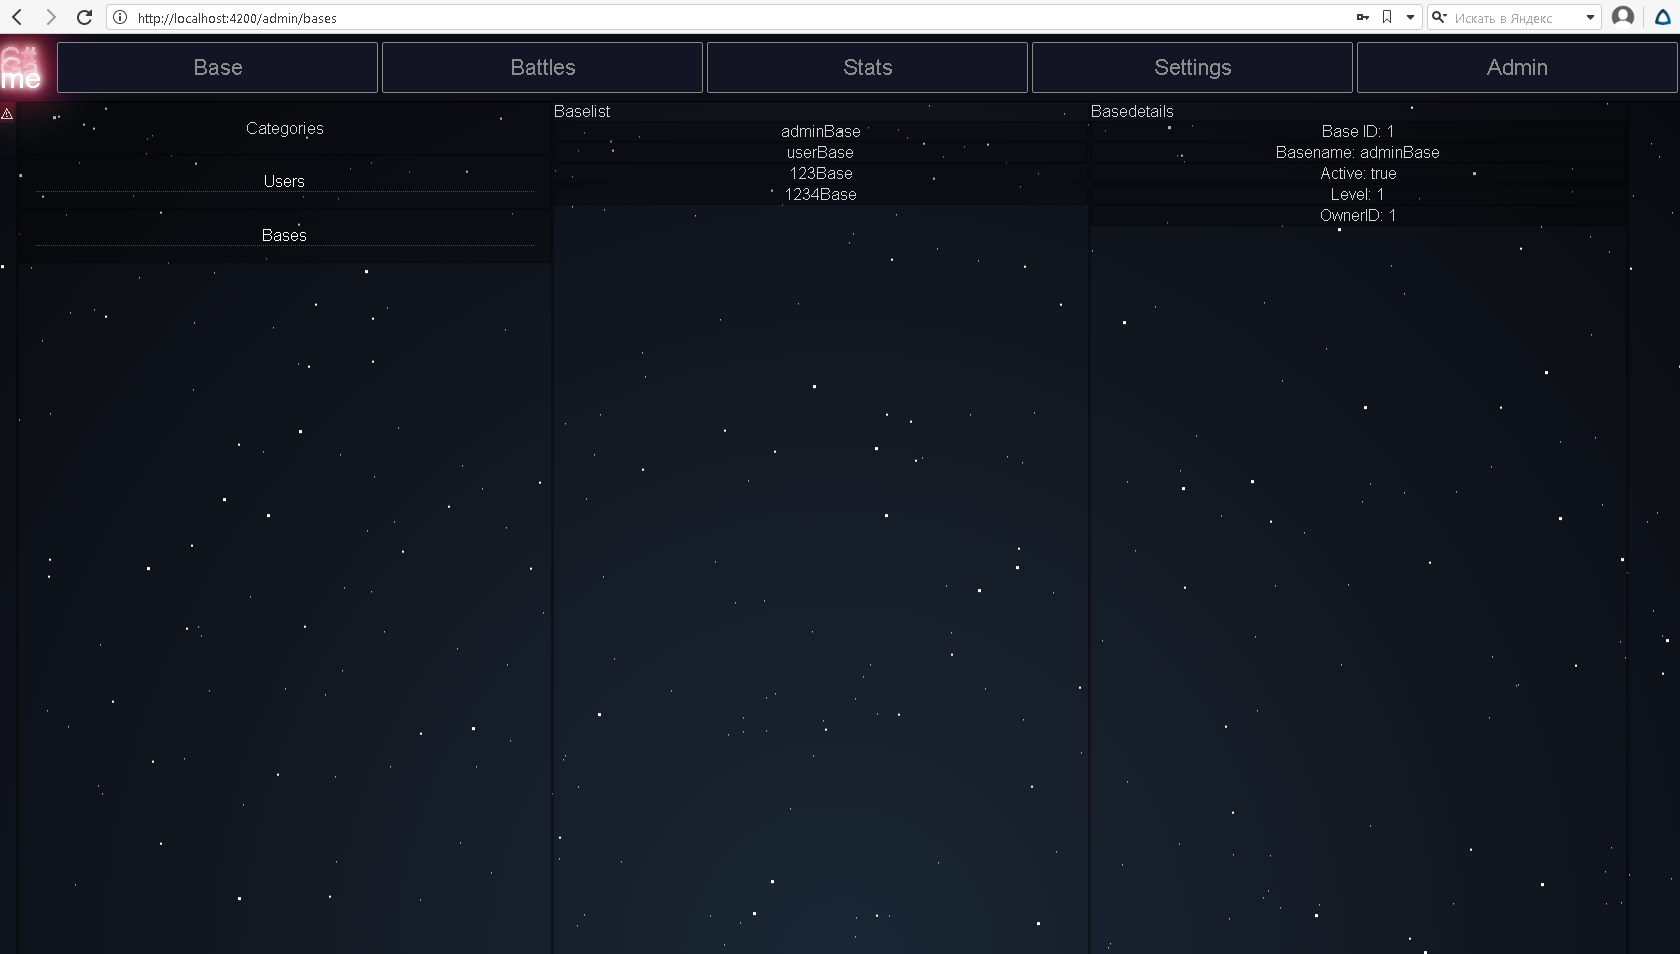The image size is (1680, 954).
Task: Click the Categories heading
Action: click(285, 128)
